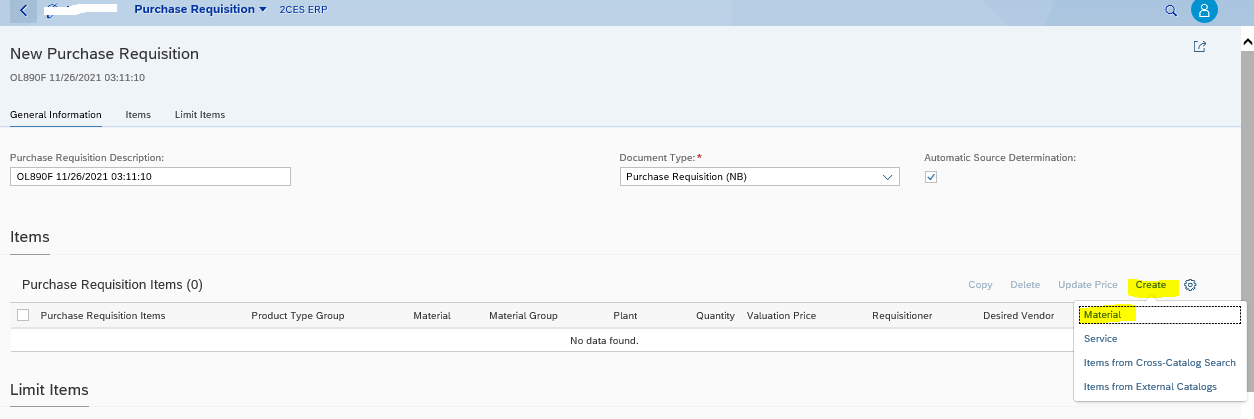Open the search magnifier icon
Screen dimensions: 1254x419
click(1171, 10)
